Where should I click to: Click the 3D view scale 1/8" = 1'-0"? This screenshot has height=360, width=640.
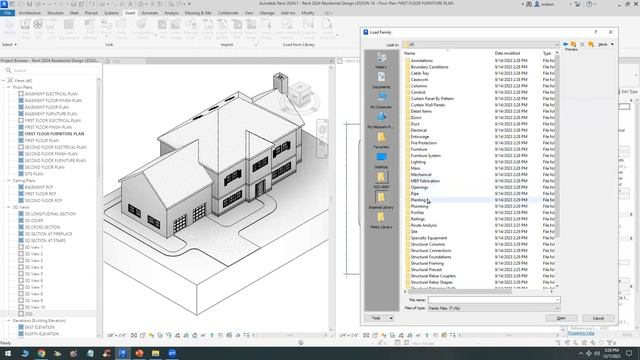point(116,336)
